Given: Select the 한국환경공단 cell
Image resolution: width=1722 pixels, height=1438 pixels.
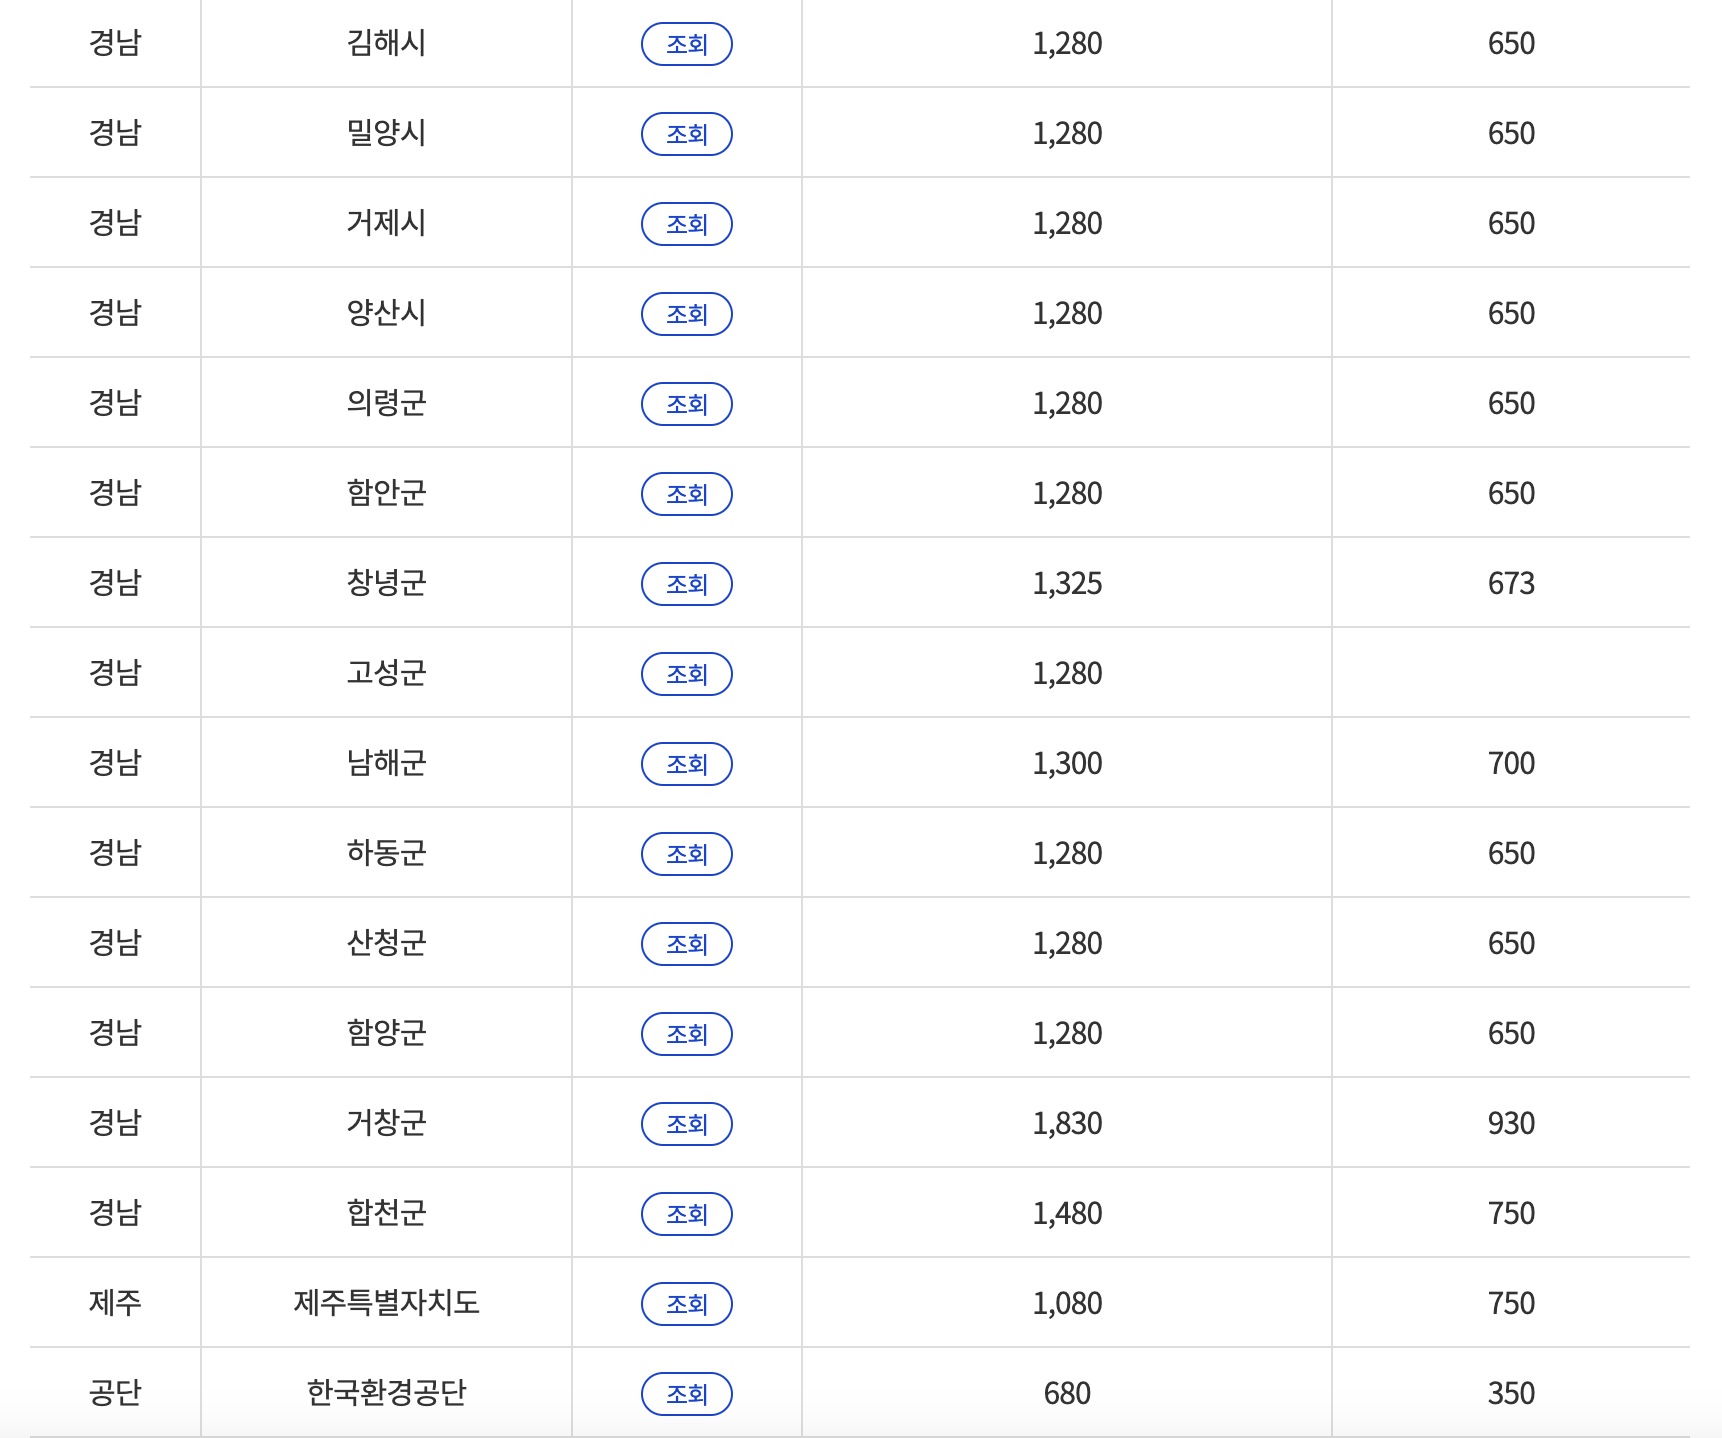Looking at the screenshot, I should 386,1393.
